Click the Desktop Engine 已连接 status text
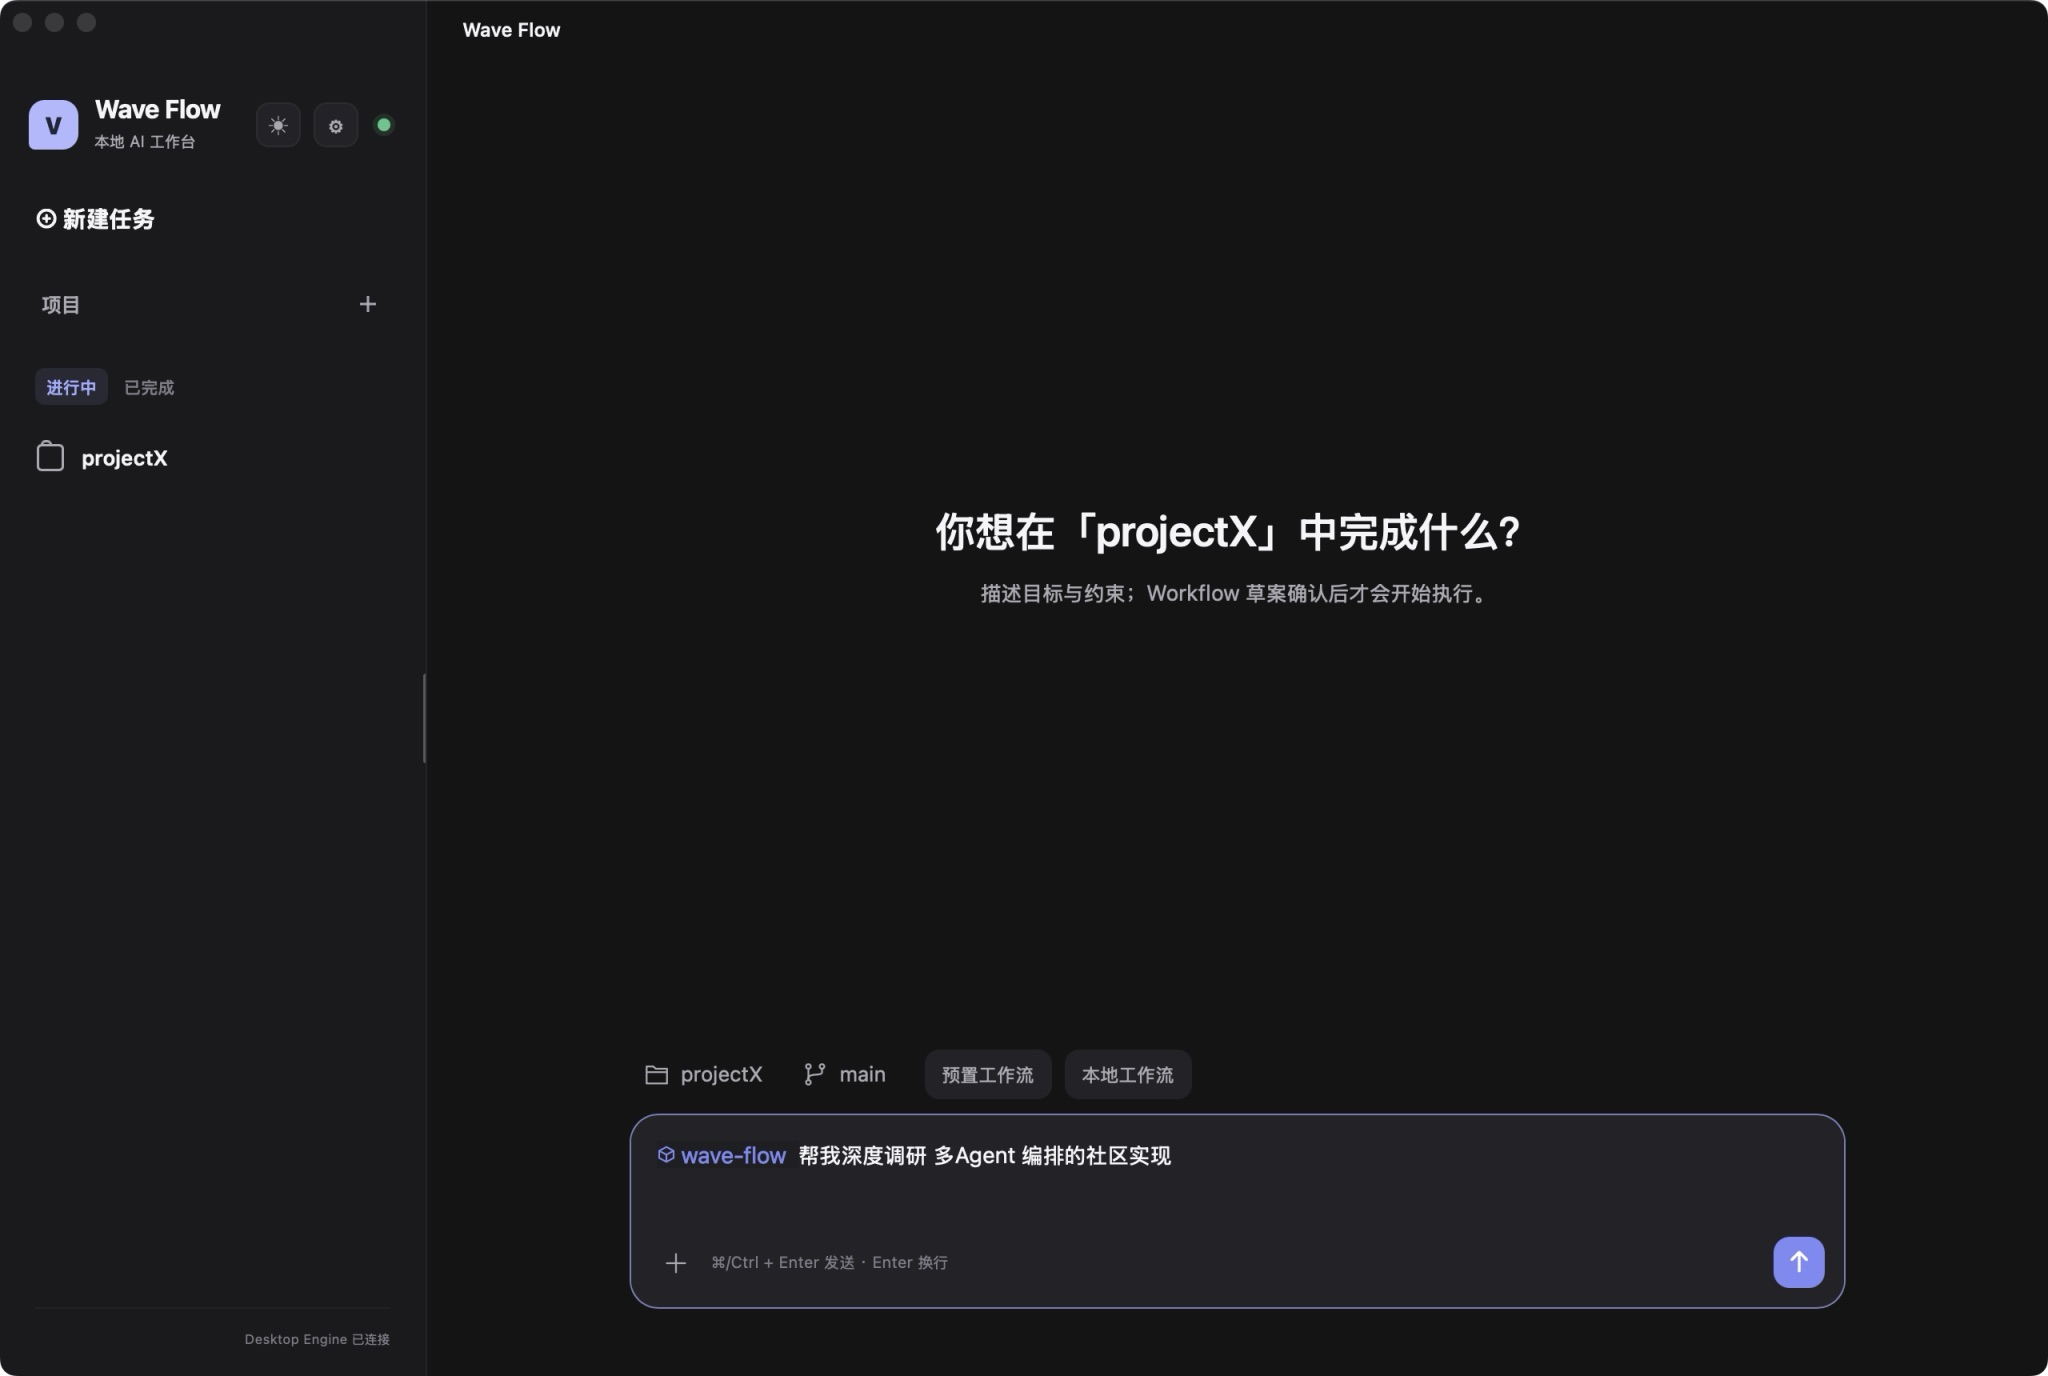 coord(317,1339)
